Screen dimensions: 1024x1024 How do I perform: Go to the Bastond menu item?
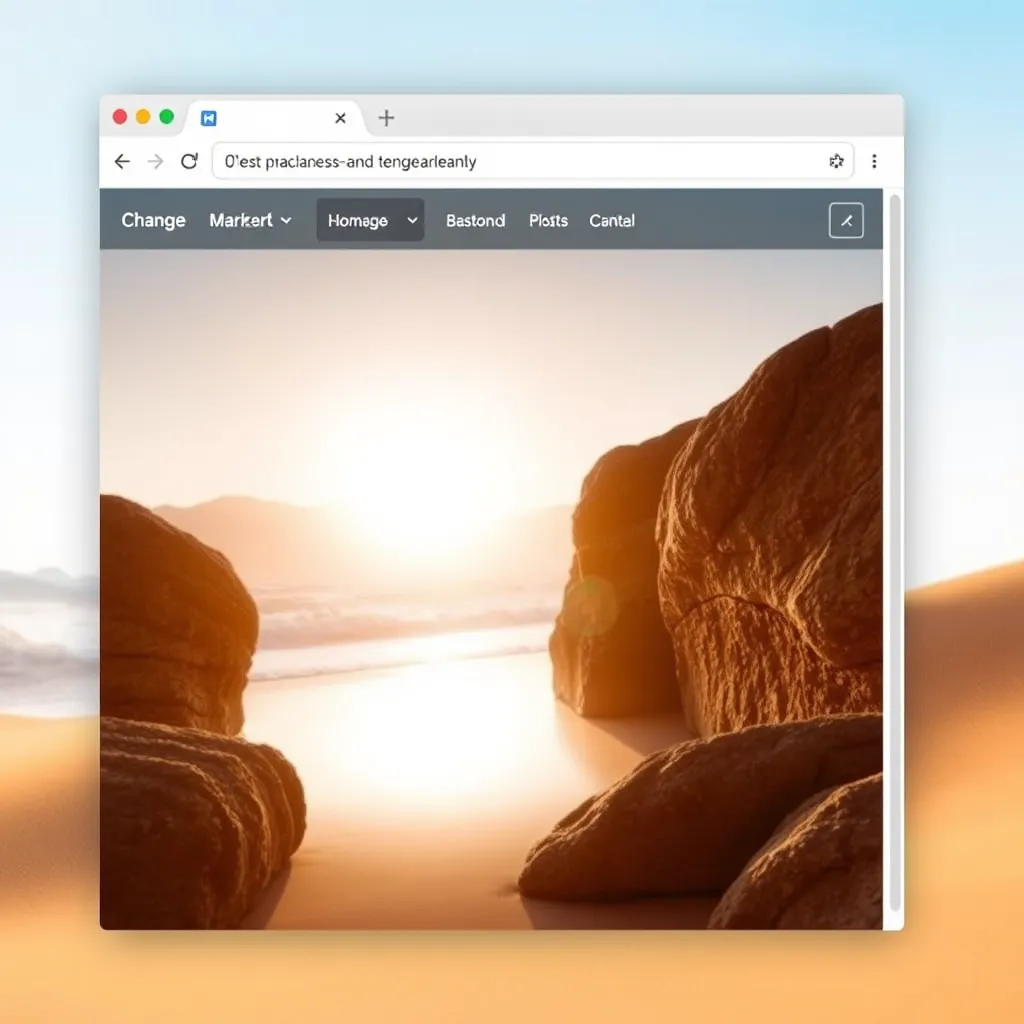tap(475, 220)
